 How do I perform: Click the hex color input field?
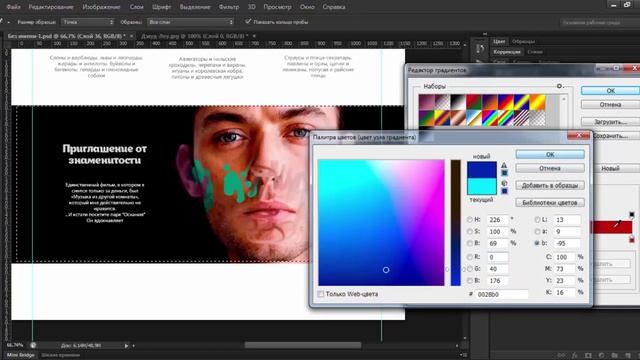tap(502, 294)
